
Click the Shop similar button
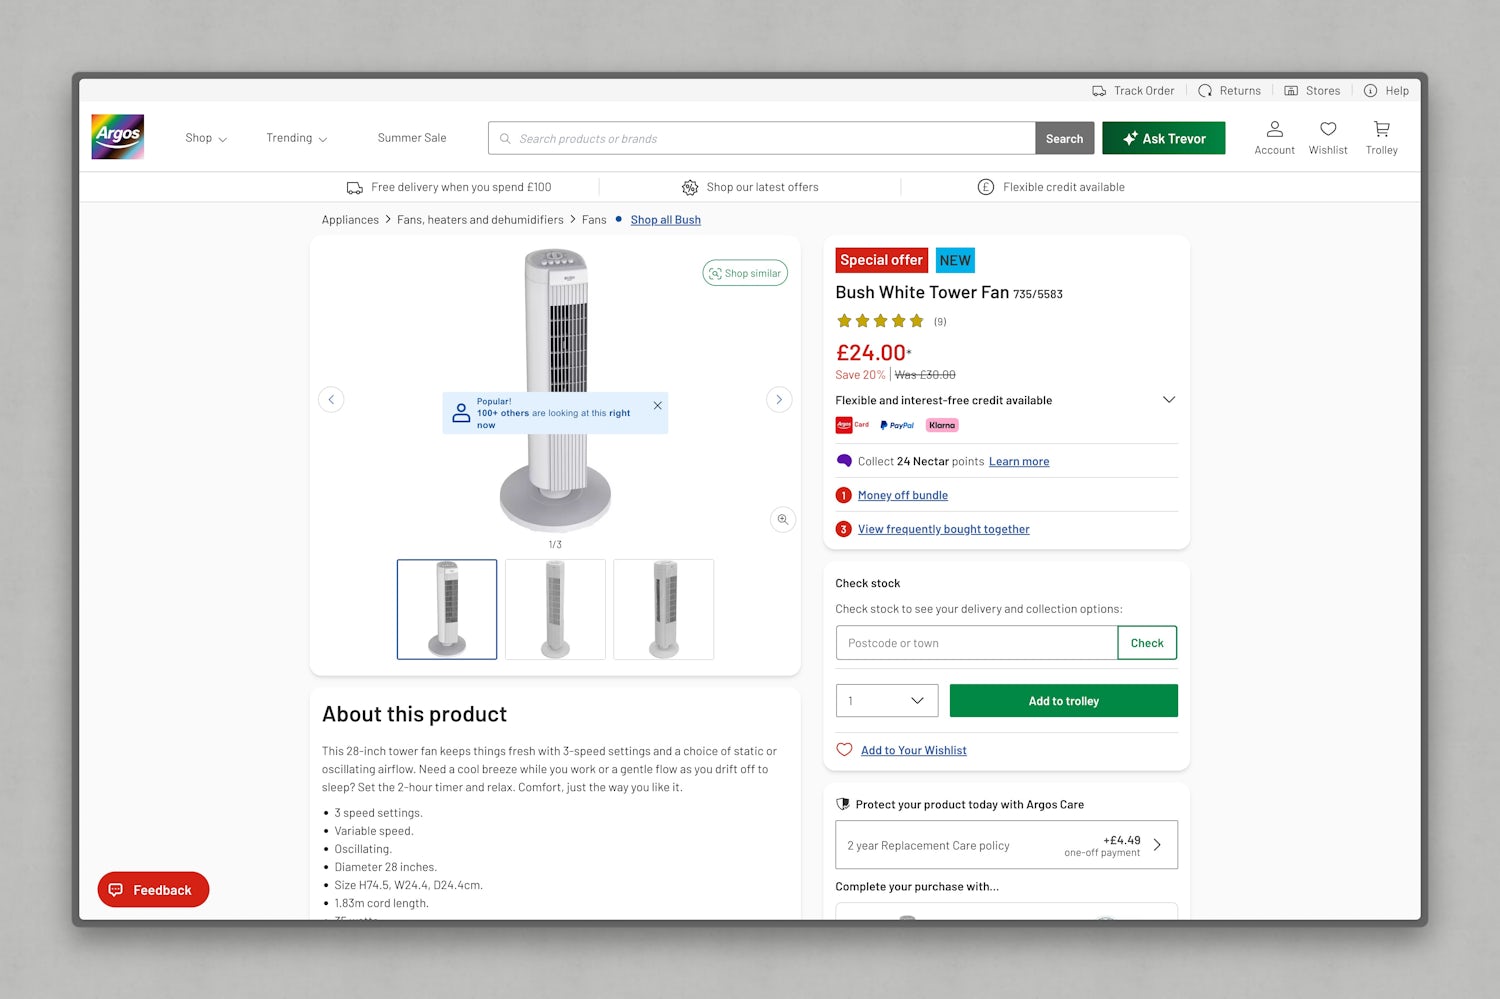click(x=745, y=273)
